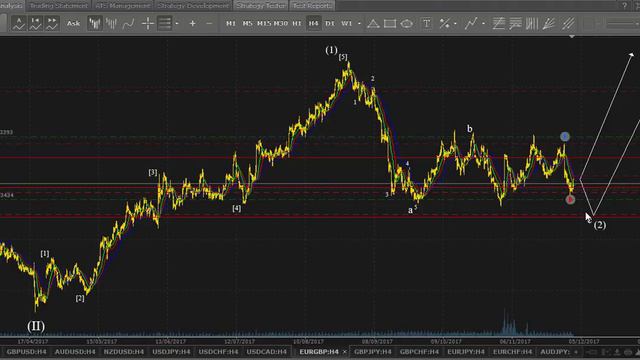
Task: Select the equidistant channel tool
Action: (x=498, y=24)
